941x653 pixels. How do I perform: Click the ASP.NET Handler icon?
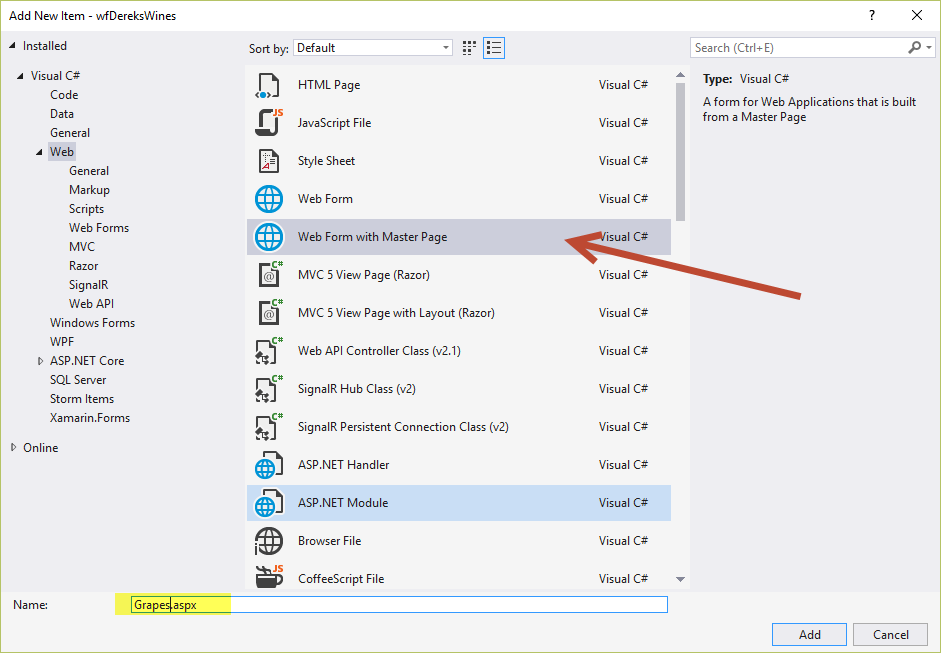click(268, 465)
